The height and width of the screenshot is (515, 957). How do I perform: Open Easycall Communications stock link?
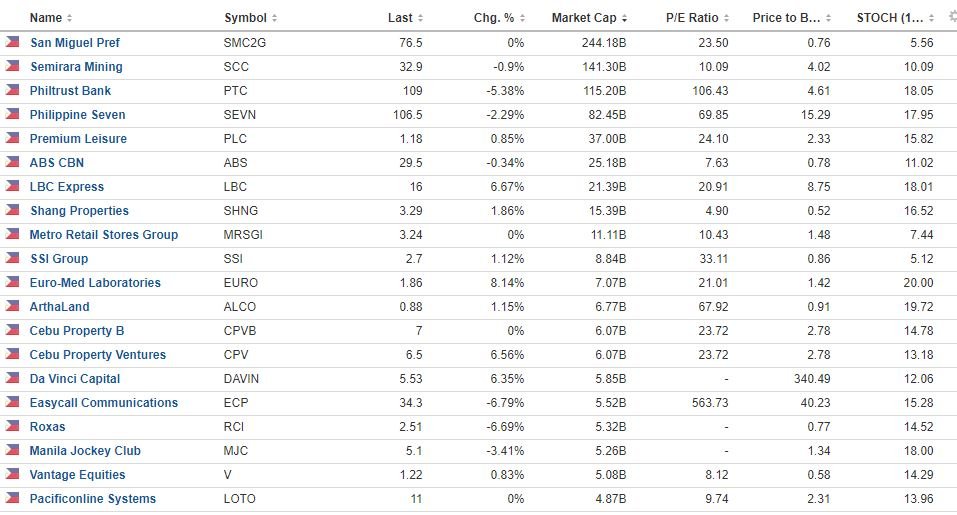[104, 403]
